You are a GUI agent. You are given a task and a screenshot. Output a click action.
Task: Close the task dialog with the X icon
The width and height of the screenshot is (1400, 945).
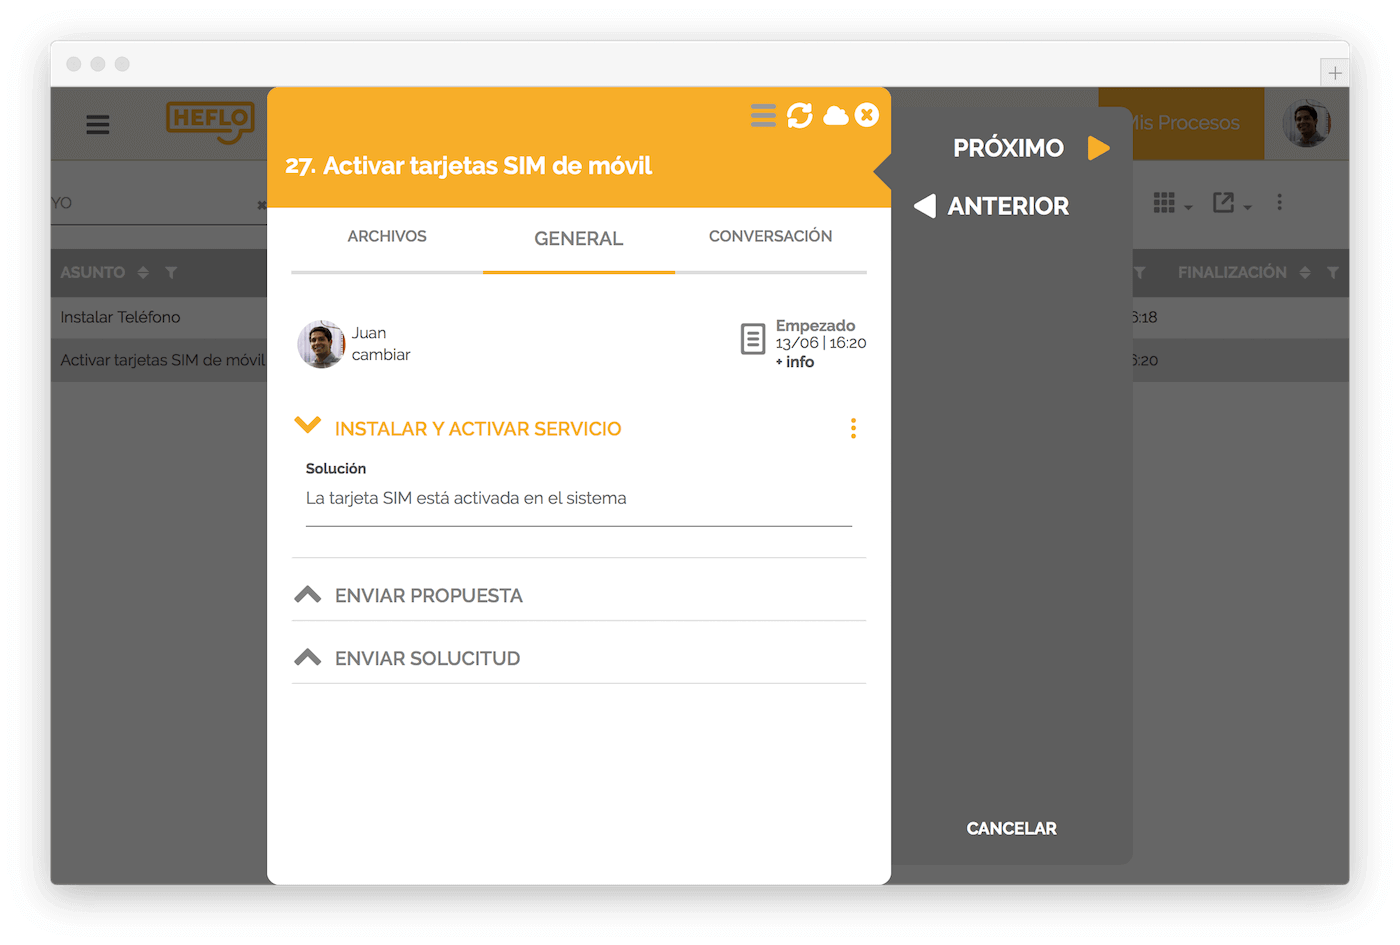click(867, 115)
